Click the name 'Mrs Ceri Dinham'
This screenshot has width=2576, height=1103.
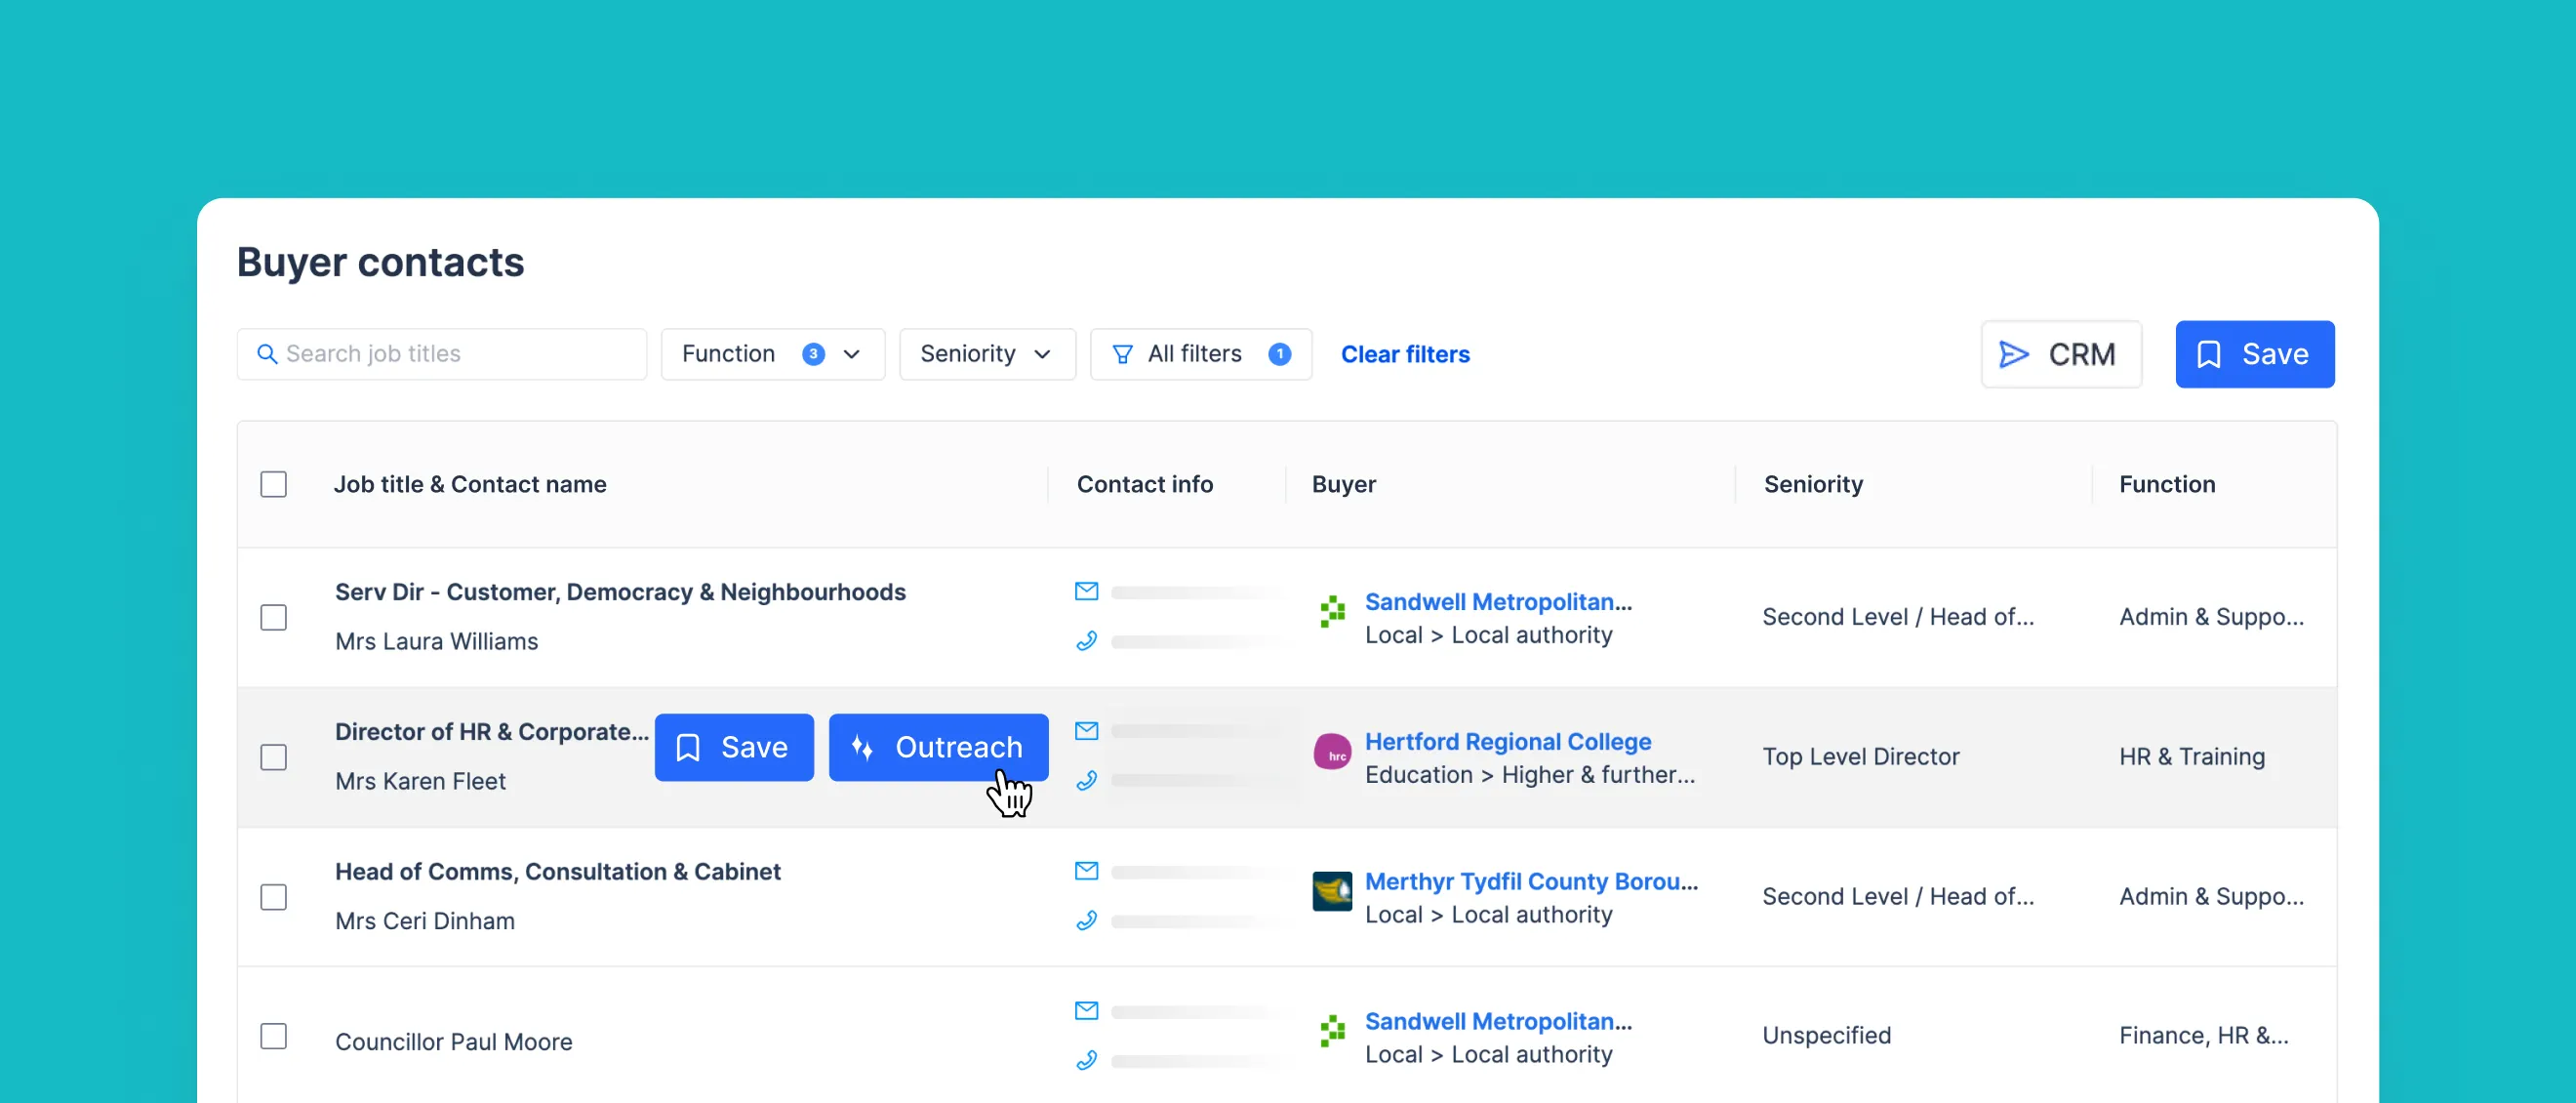425,922
